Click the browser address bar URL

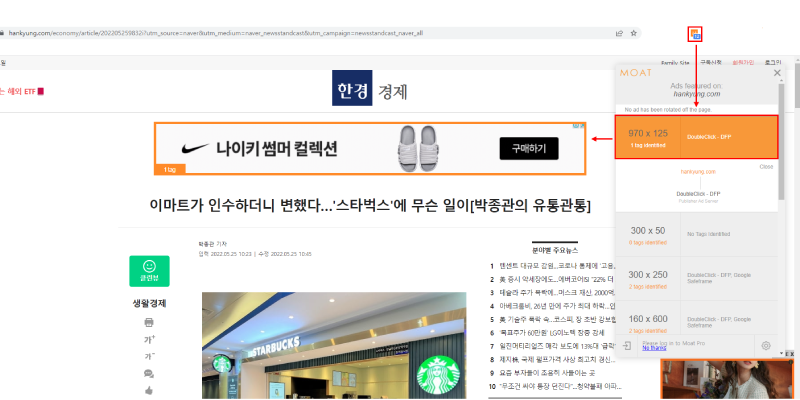(x=215, y=33)
